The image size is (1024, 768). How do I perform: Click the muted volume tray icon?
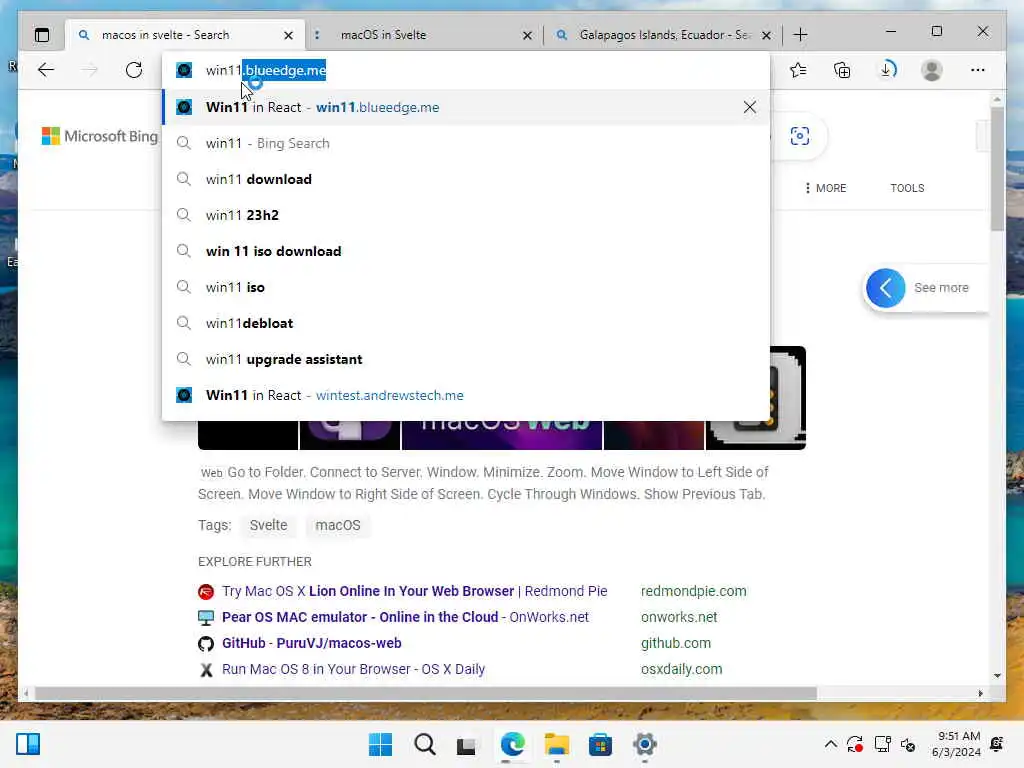point(908,744)
